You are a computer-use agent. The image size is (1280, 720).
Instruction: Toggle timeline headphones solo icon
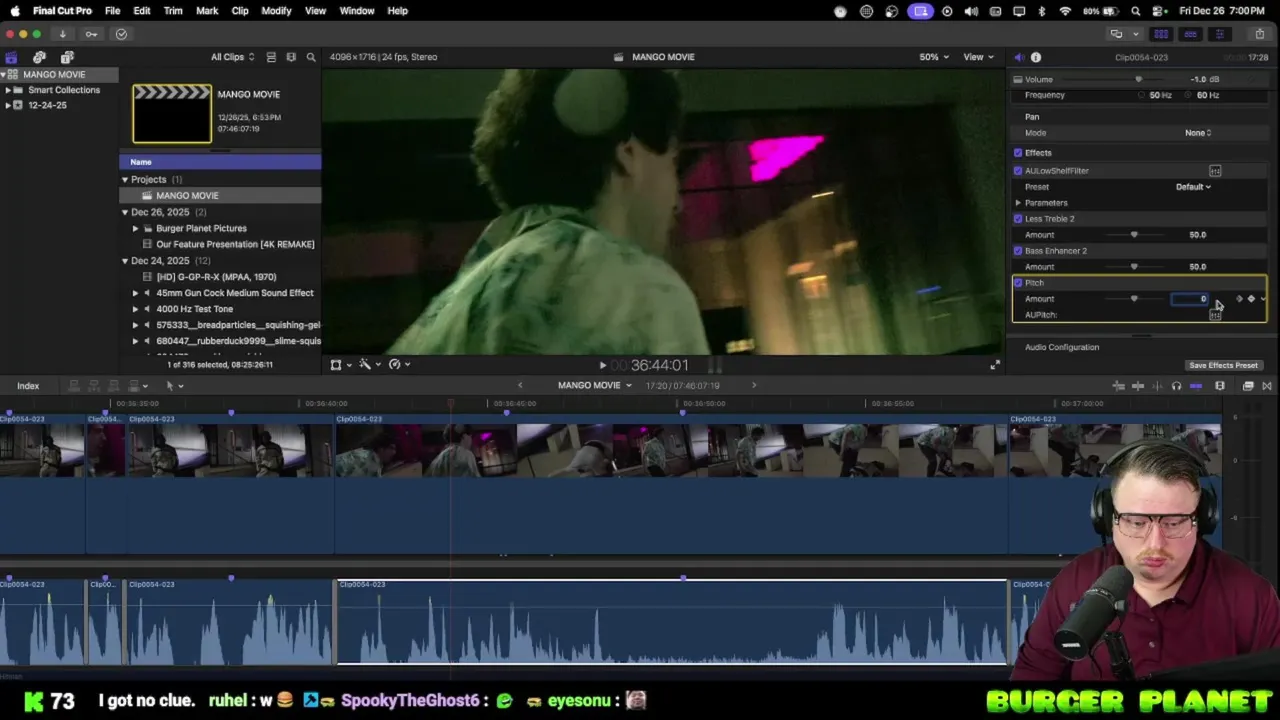(1176, 386)
